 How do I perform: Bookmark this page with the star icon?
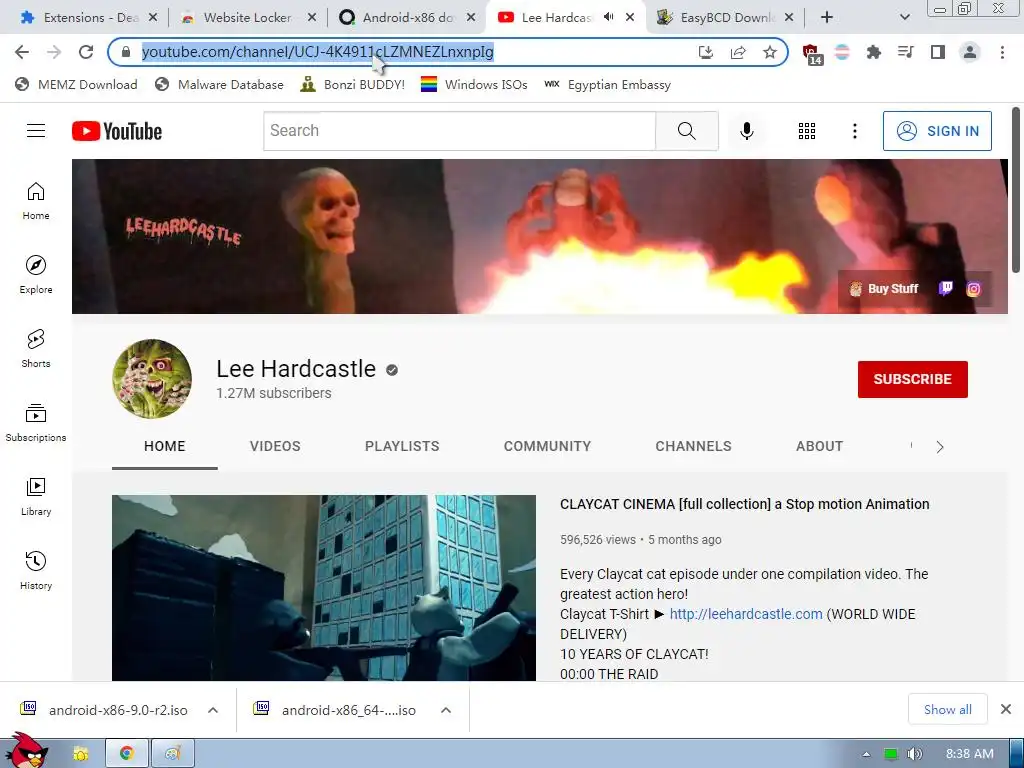tap(770, 52)
